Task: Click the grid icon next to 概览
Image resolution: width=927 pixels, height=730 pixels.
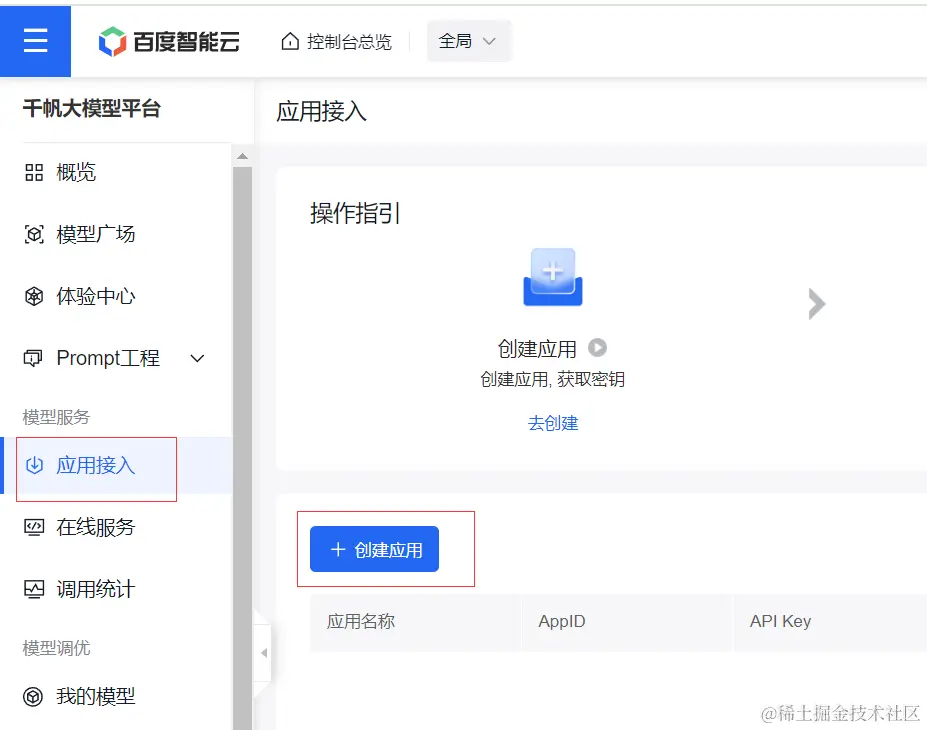Action: pyautogui.click(x=34, y=173)
